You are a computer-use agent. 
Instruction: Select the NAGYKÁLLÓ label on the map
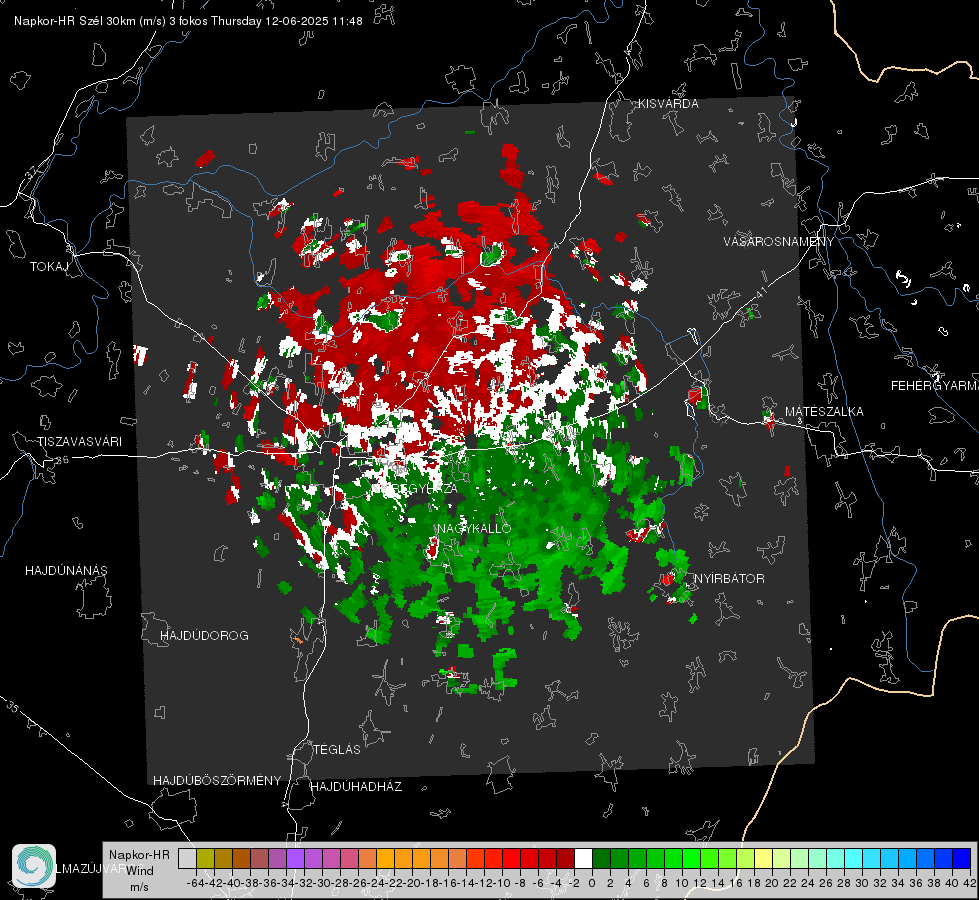(x=474, y=528)
